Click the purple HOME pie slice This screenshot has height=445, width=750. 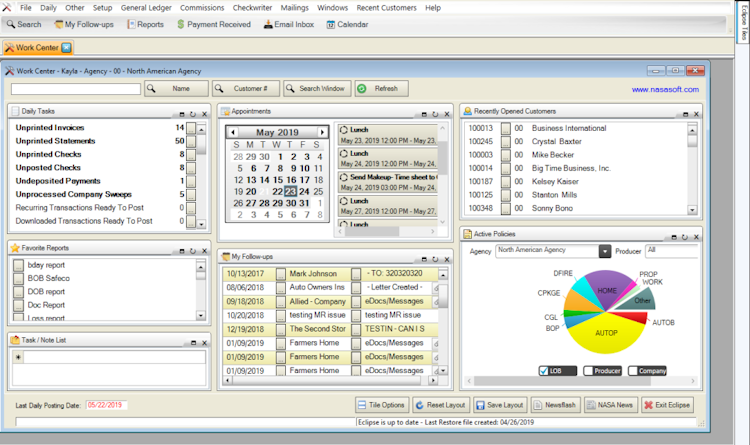point(607,289)
